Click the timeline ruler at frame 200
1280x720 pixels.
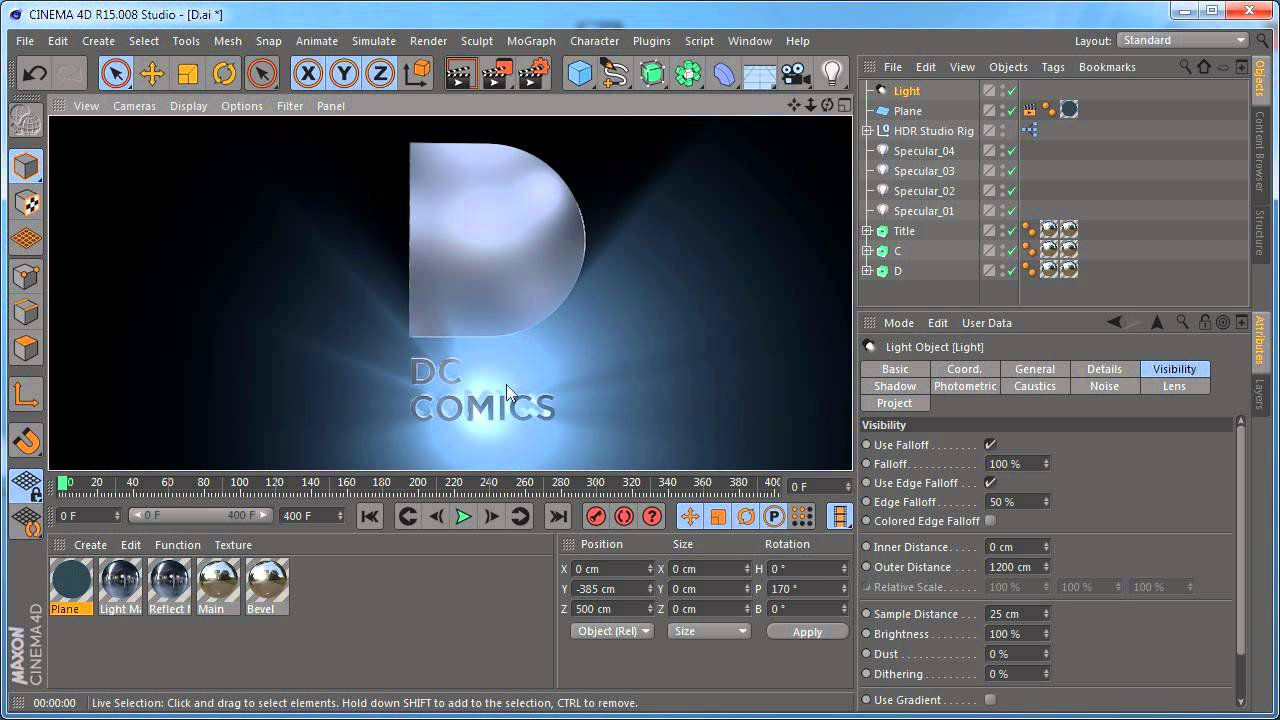418,483
